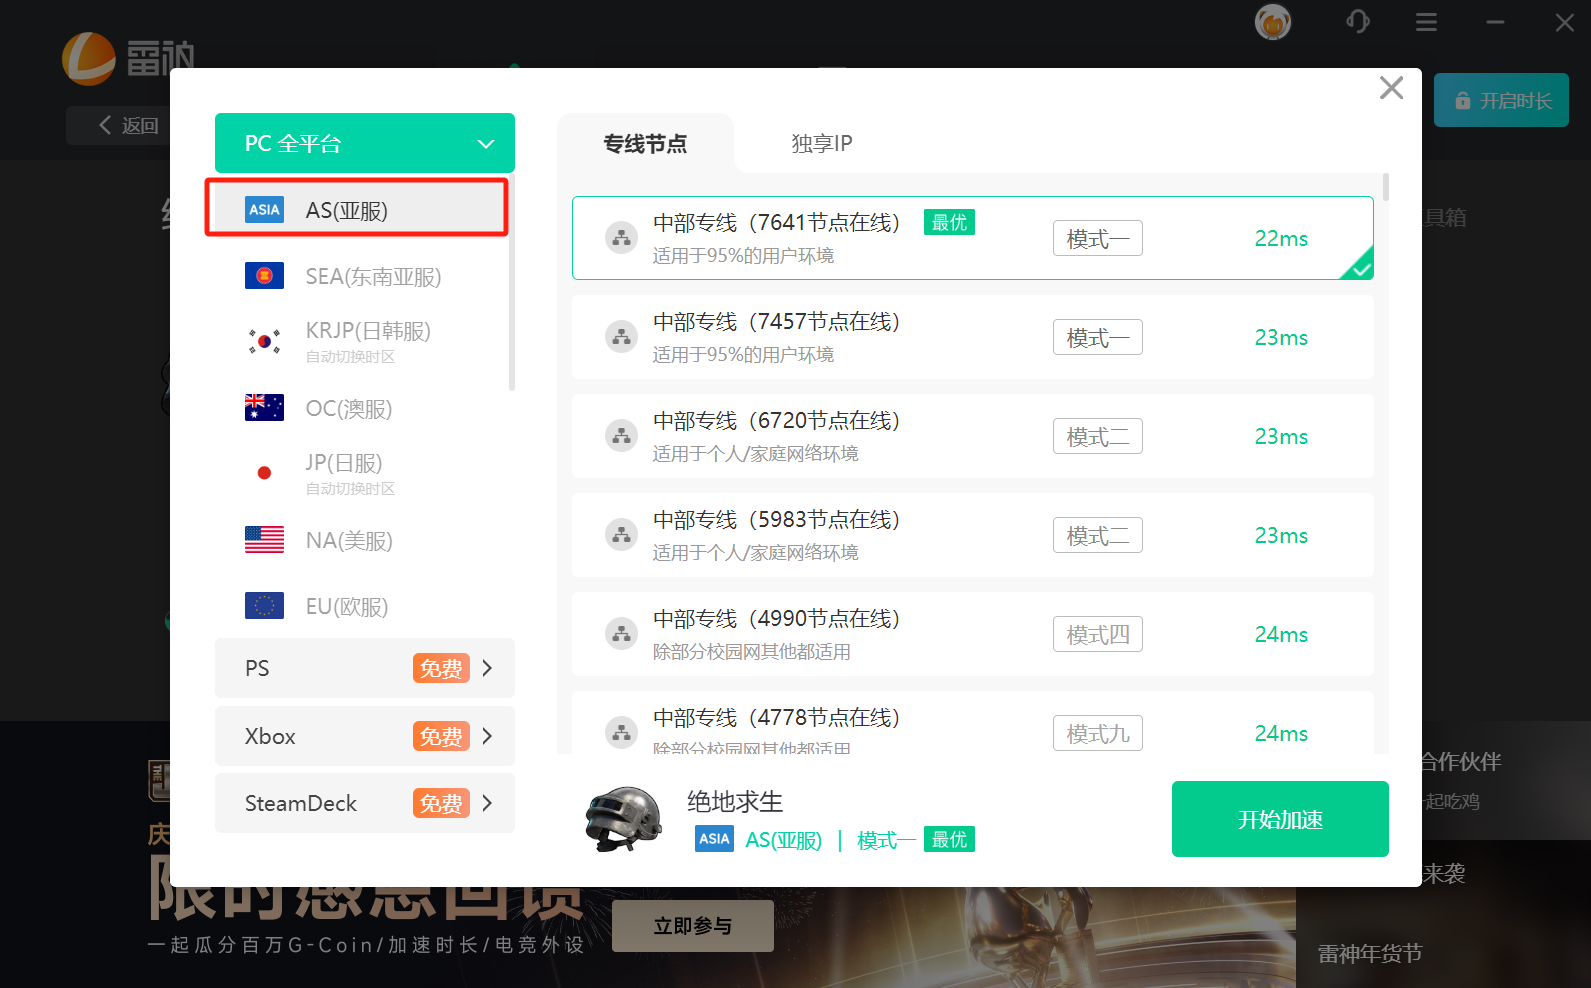Viewport: 1591px width, 988px height.
Task: Select the 7641节点在线 node row
Action: [973, 238]
